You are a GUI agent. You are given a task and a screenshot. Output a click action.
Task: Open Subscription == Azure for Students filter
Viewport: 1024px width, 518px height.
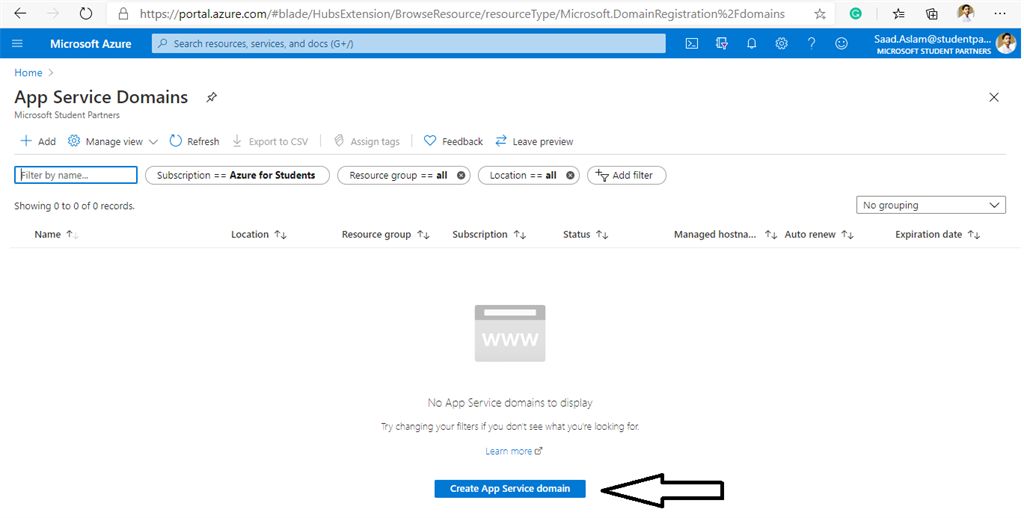tap(237, 175)
